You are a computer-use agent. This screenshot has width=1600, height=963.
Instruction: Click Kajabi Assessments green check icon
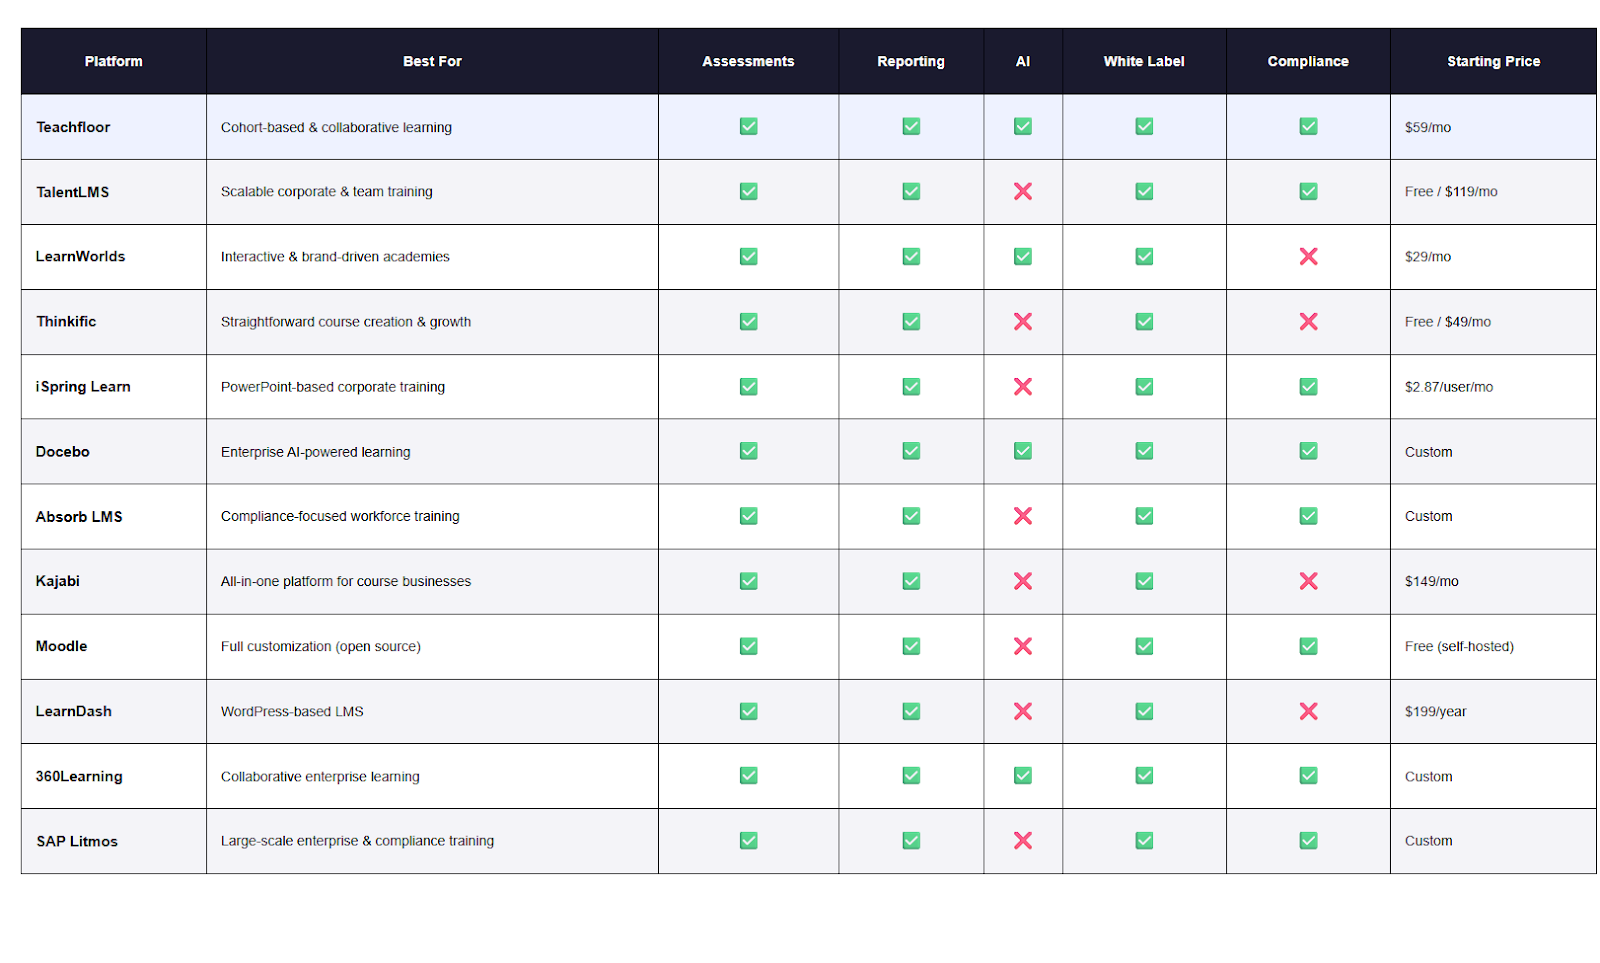(748, 581)
